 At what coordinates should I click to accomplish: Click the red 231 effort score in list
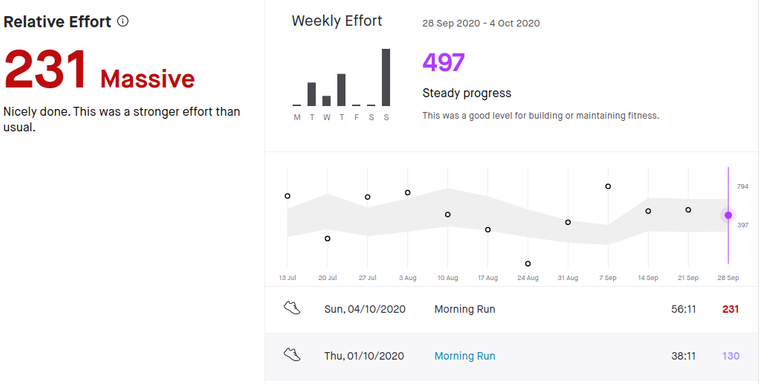730,310
